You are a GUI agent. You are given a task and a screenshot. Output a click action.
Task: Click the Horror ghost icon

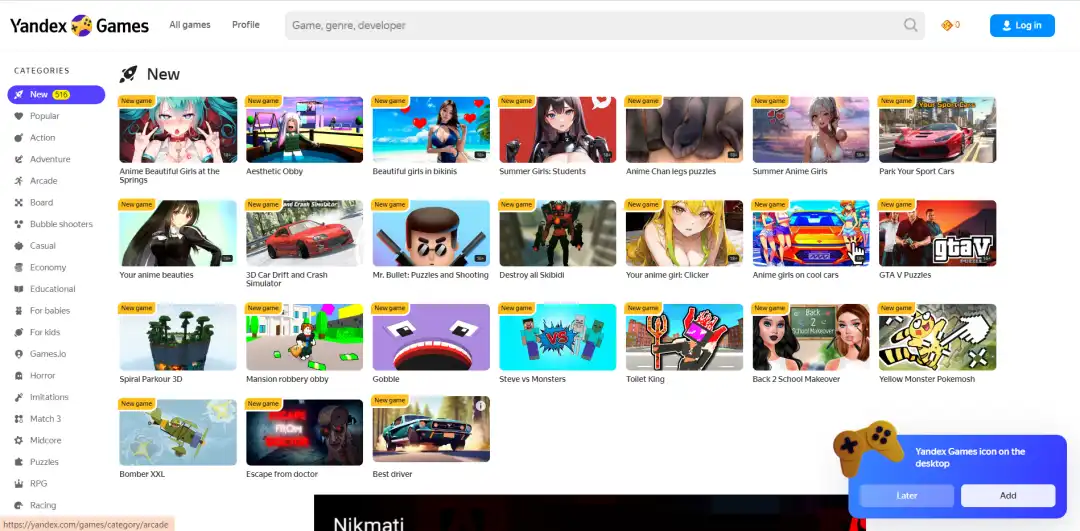[19, 375]
